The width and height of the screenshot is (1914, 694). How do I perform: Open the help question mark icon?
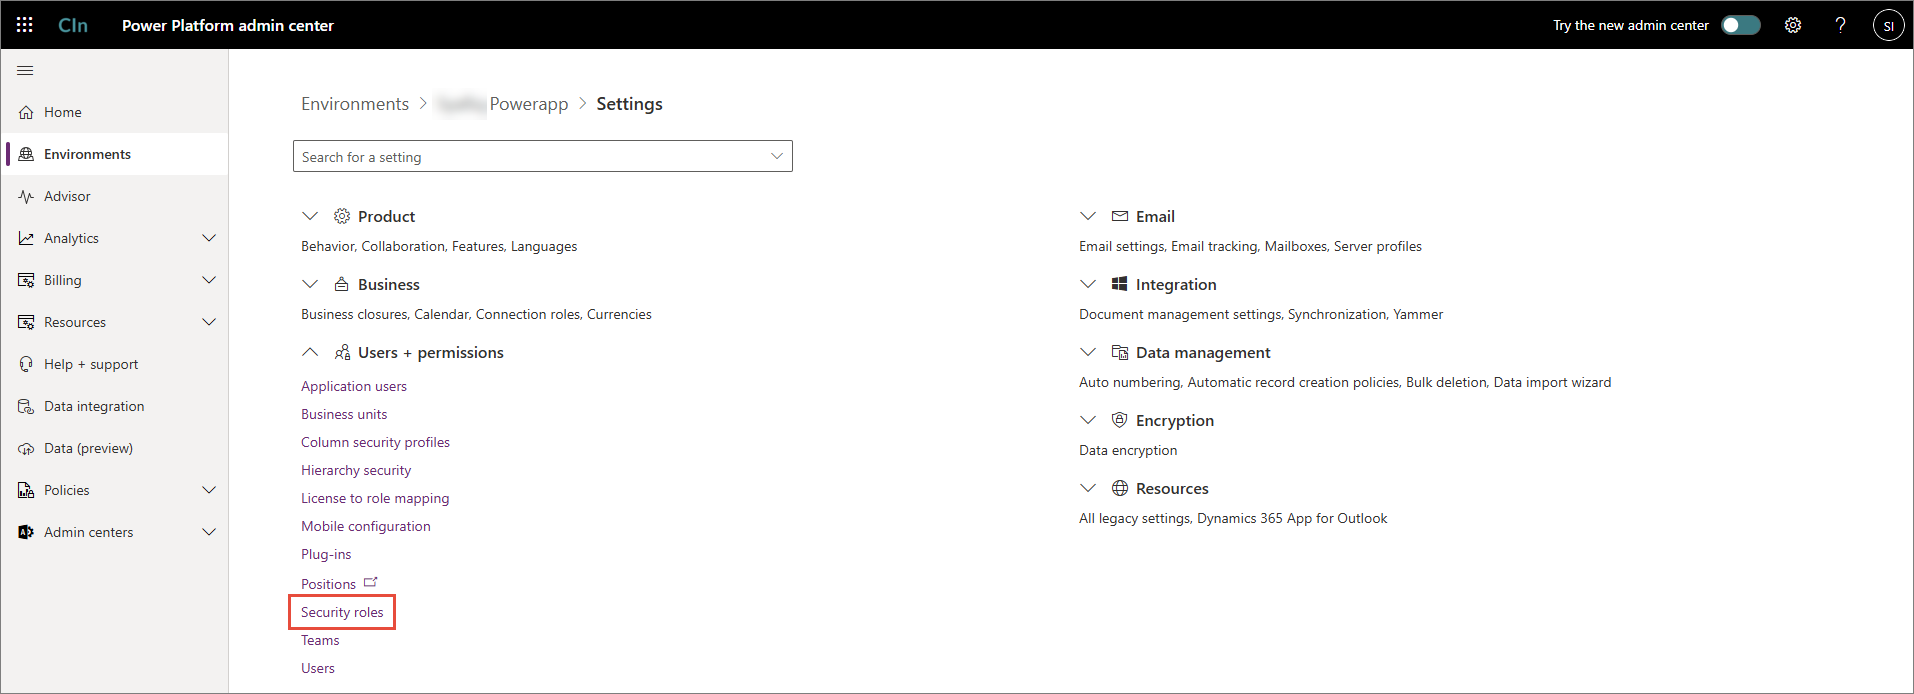point(1840,25)
